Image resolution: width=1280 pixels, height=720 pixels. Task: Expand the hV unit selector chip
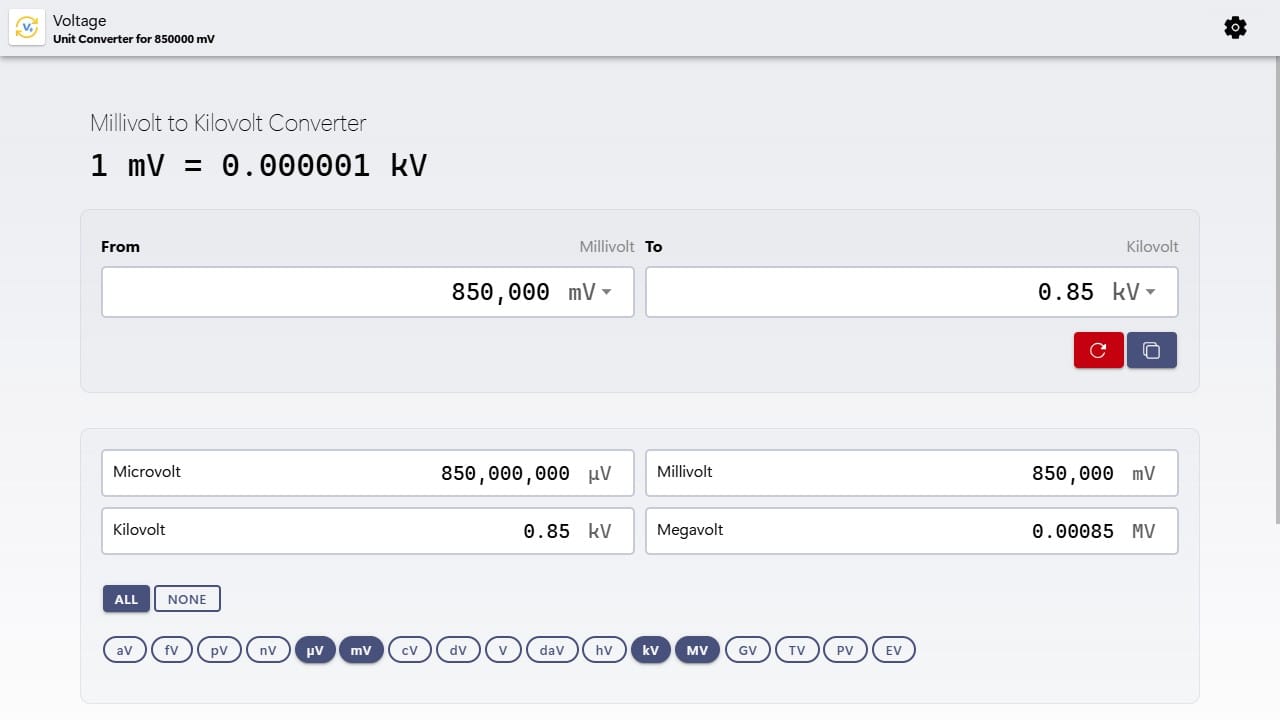tap(604, 649)
